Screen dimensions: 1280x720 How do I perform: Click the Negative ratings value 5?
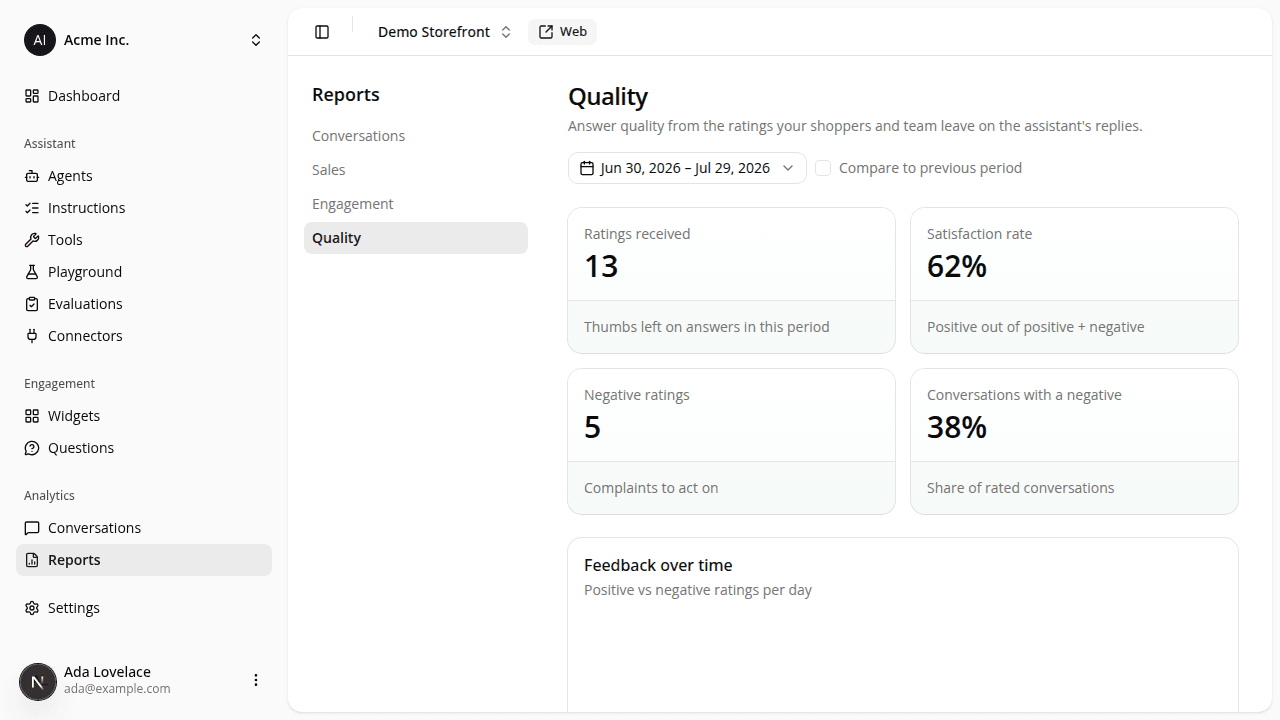593,427
